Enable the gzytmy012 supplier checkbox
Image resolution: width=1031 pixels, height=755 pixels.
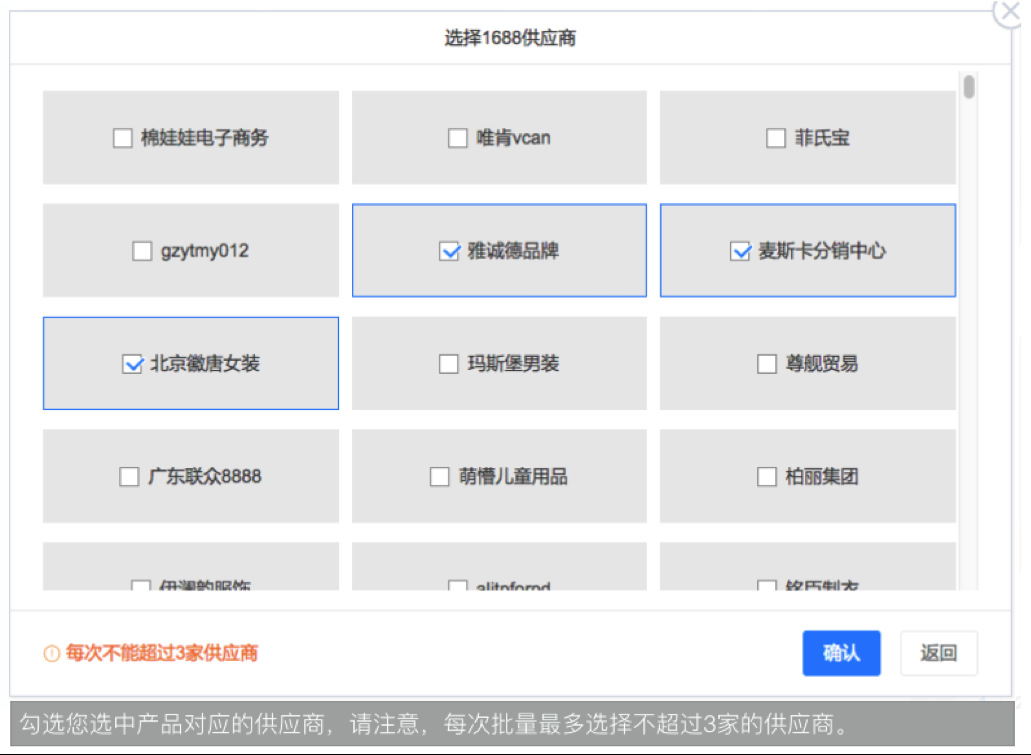pos(141,250)
